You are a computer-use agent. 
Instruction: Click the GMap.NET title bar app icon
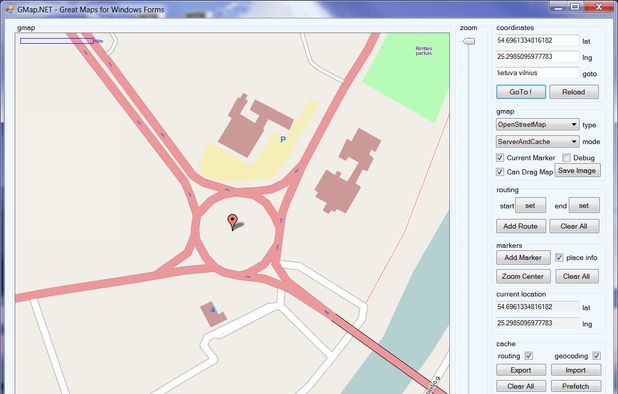pos(9,8)
